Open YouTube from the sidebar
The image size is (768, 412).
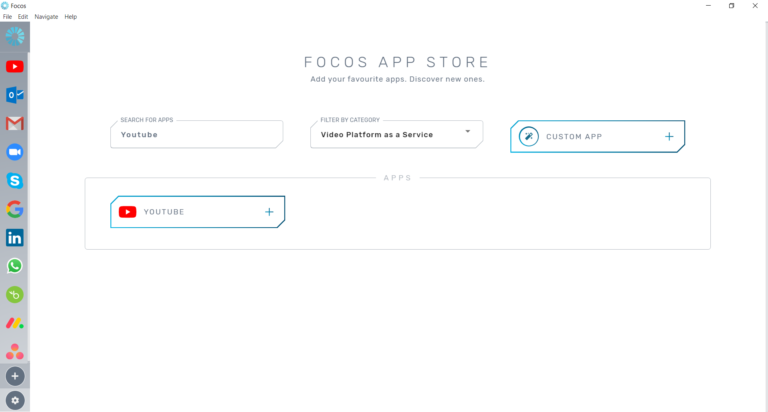pos(15,67)
